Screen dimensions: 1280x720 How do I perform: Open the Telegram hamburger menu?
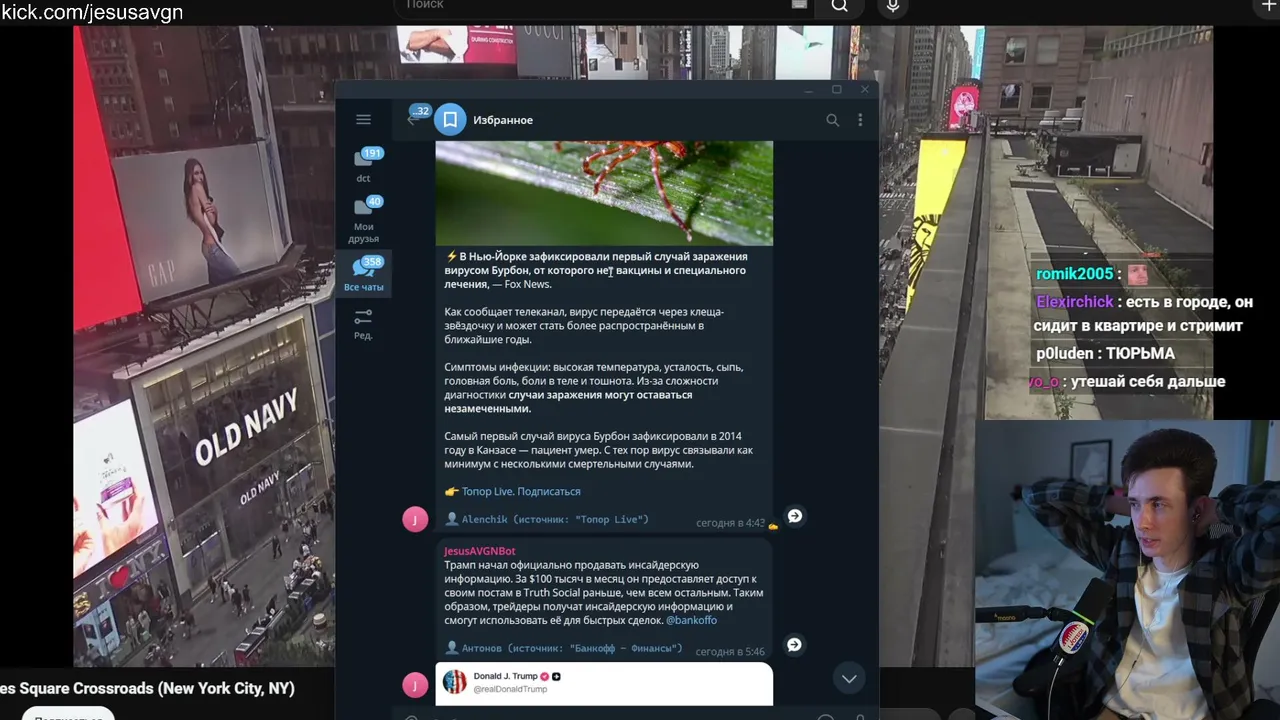coord(363,120)
